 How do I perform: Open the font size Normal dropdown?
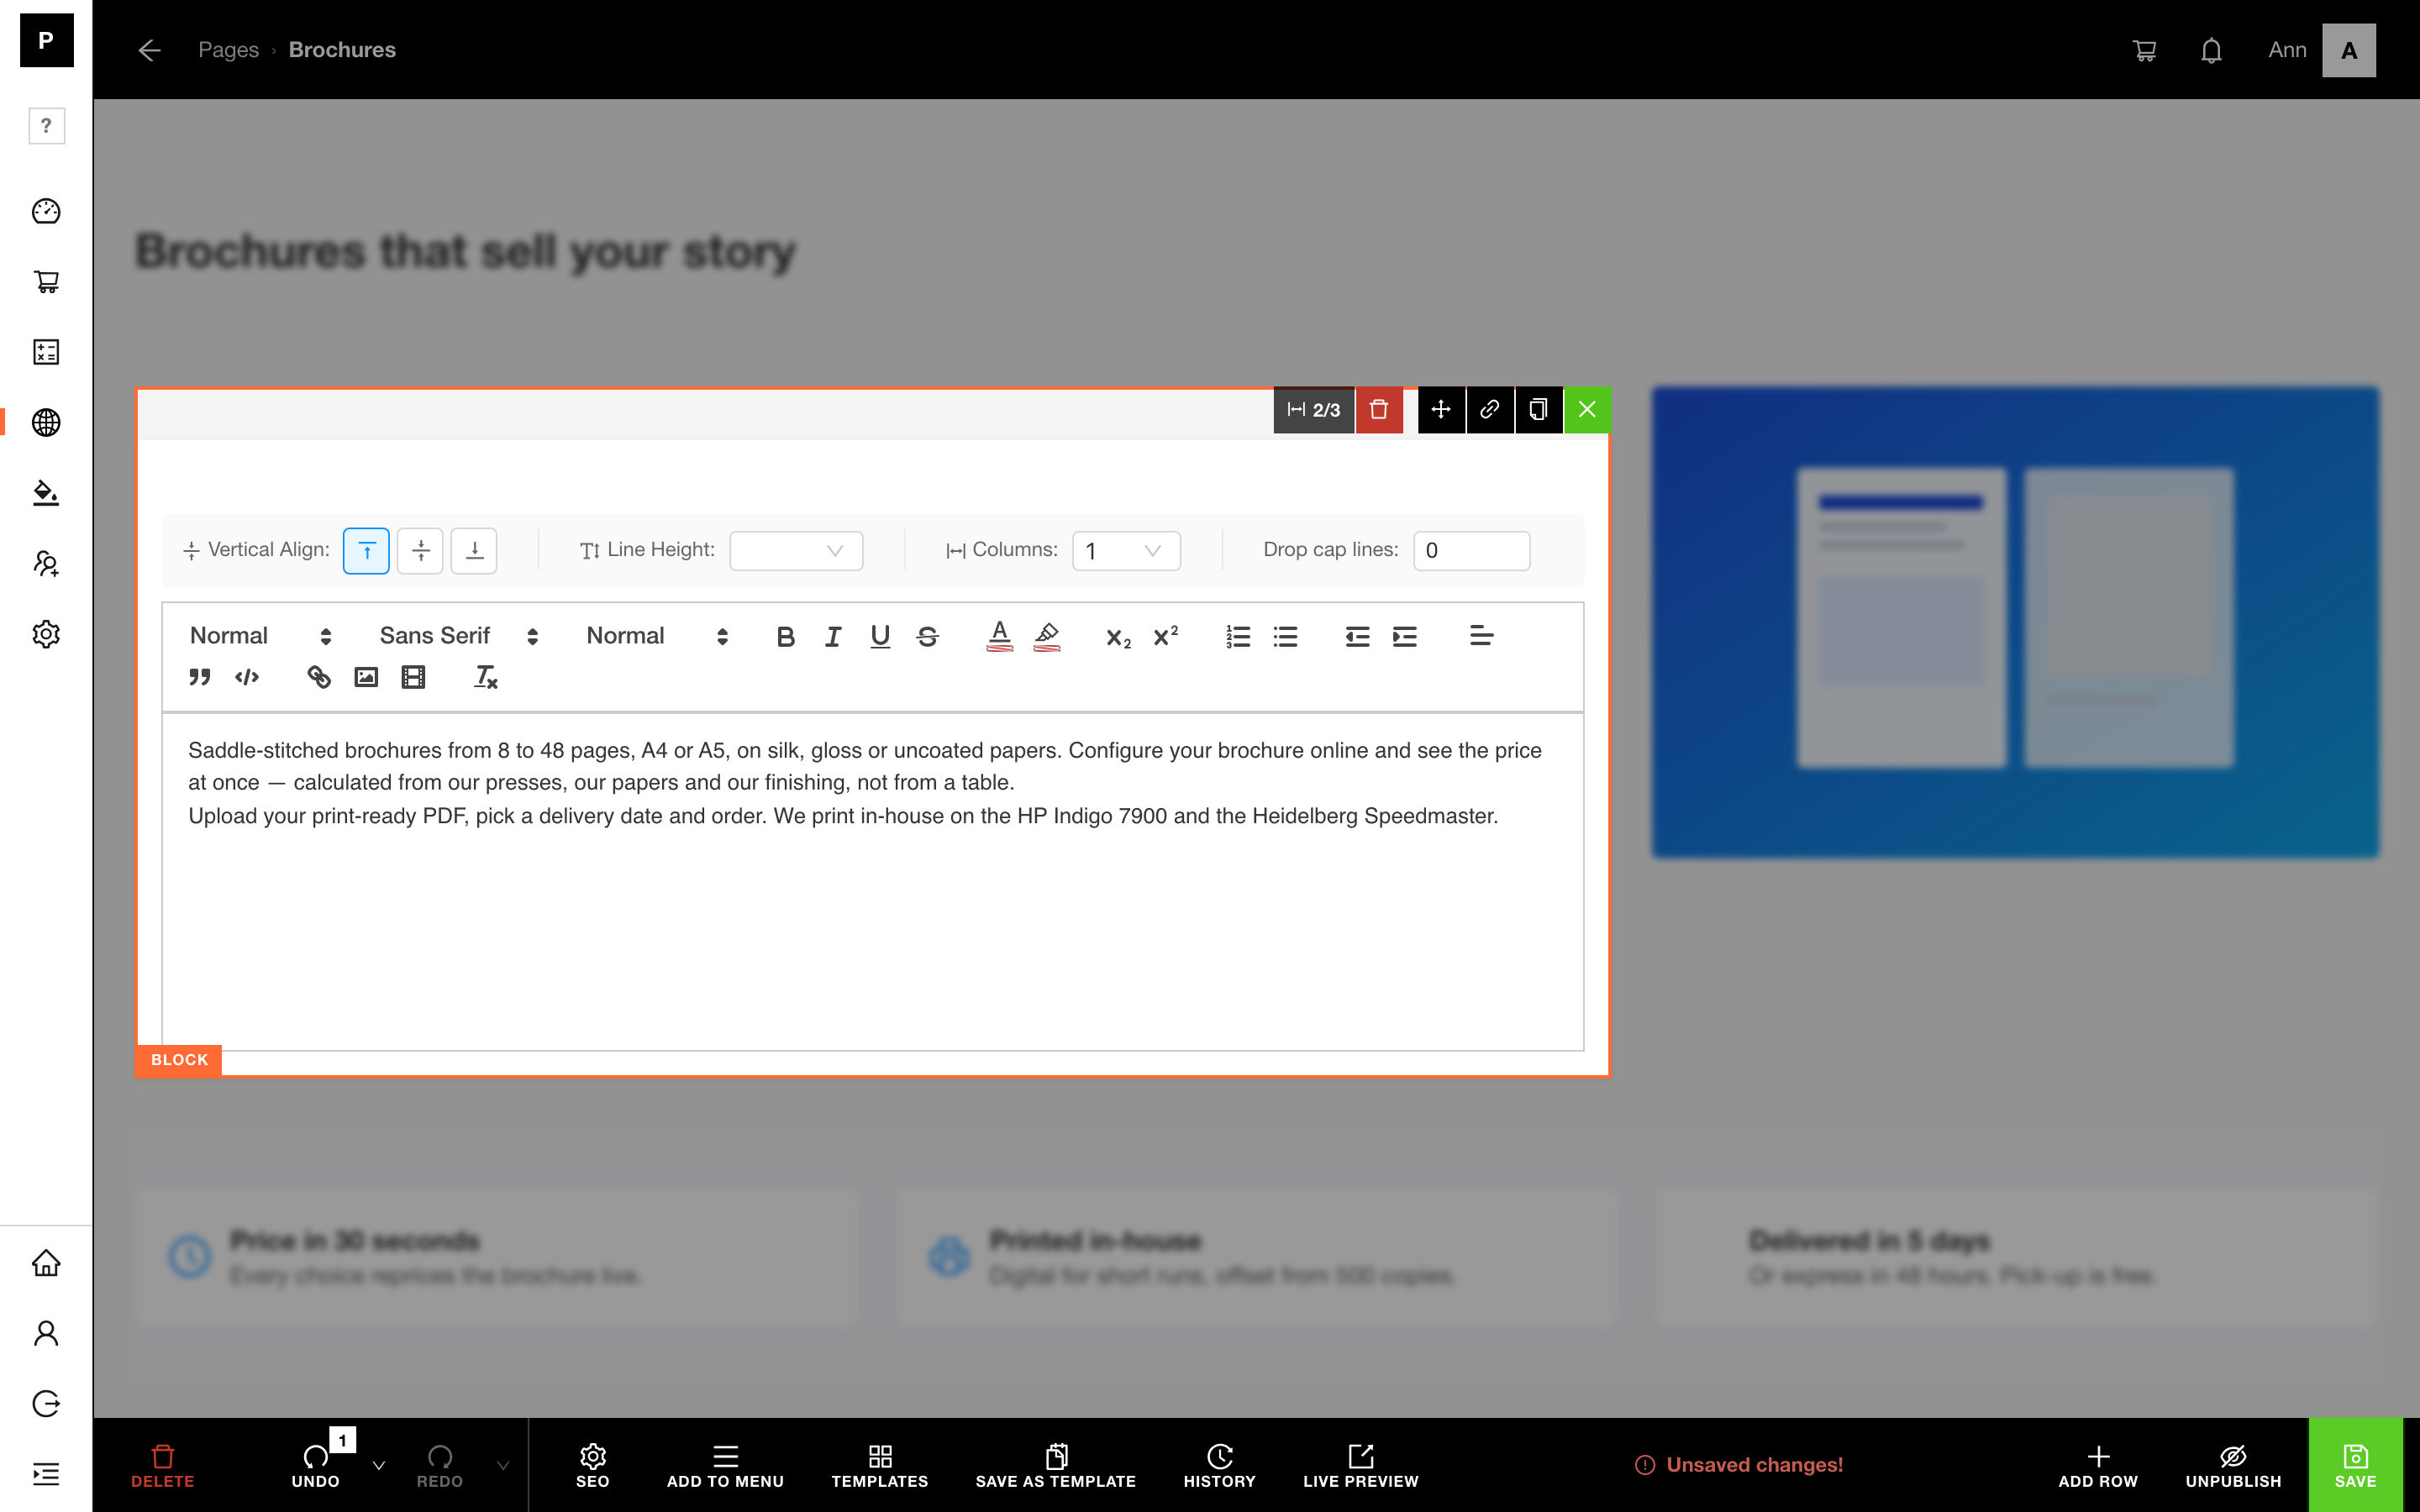(657, 636)
